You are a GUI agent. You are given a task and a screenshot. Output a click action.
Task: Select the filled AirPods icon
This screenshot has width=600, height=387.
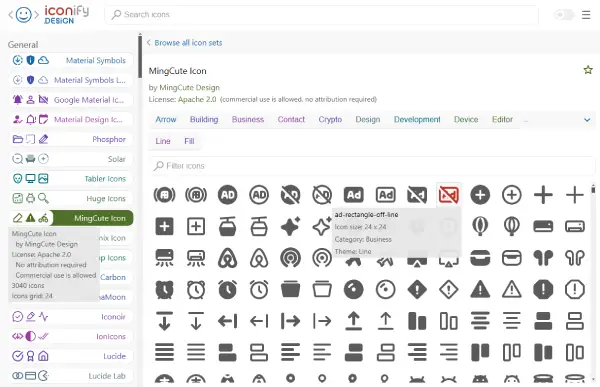point(543,258)
